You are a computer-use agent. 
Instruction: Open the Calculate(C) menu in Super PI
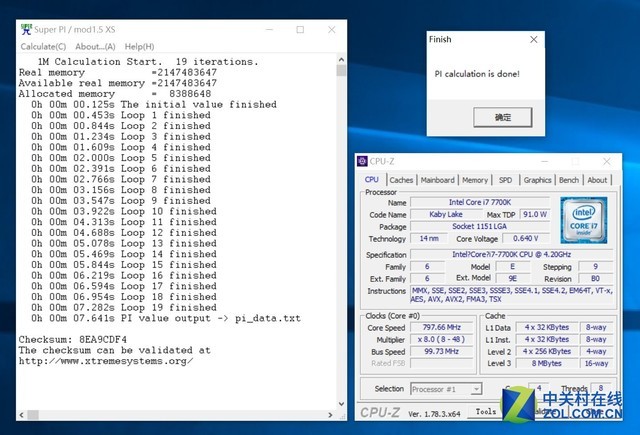click(43, 47)
